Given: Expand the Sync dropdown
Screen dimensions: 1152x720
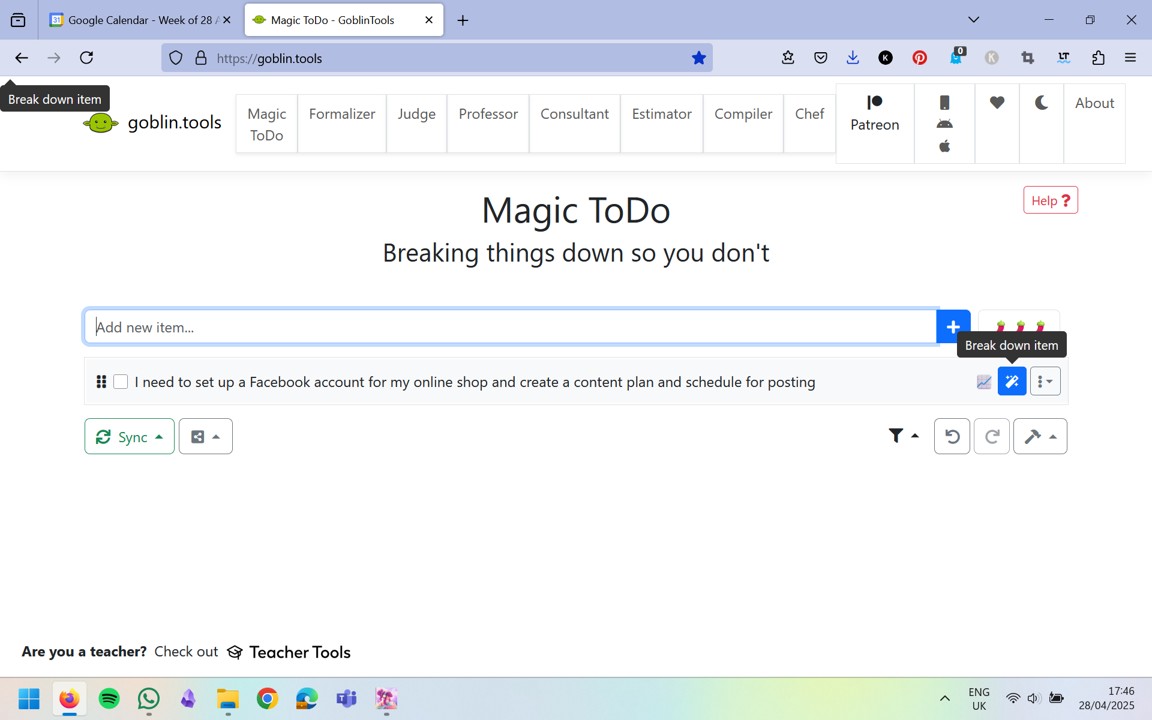Looking at the screenshot, I should click(x=129, y=436).
